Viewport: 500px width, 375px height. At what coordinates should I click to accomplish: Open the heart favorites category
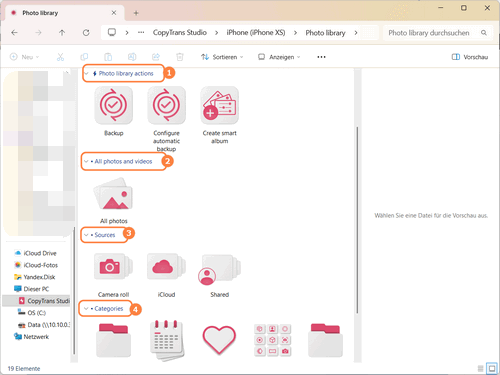219,340
